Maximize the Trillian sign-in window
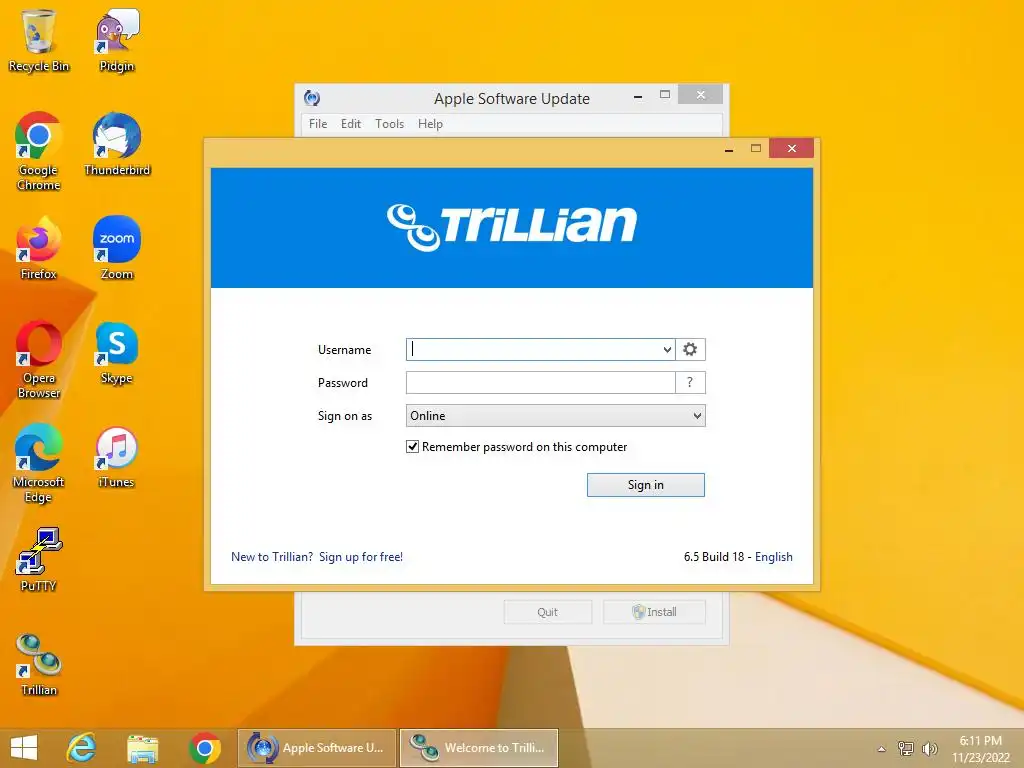Viewport: 1024px width, 768px height. click(756, 149)
